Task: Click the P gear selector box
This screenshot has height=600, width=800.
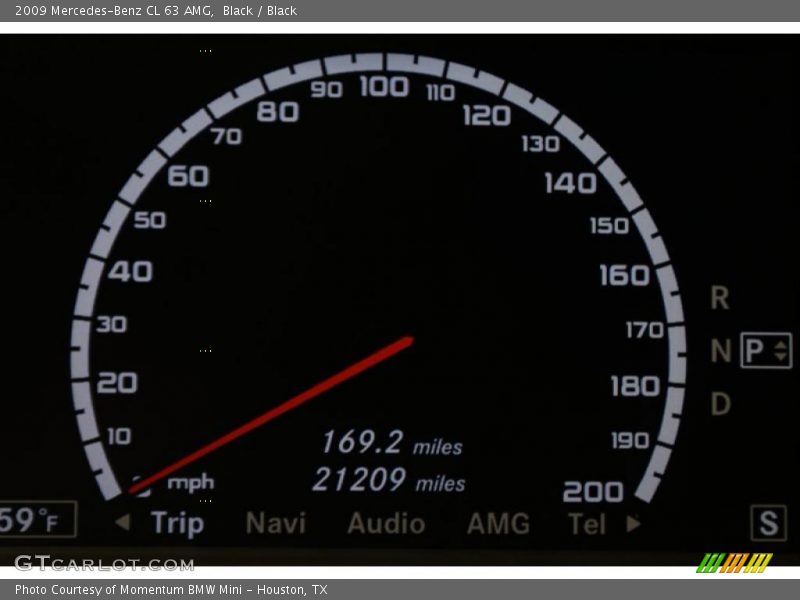Action: click(x=766, y=351)
